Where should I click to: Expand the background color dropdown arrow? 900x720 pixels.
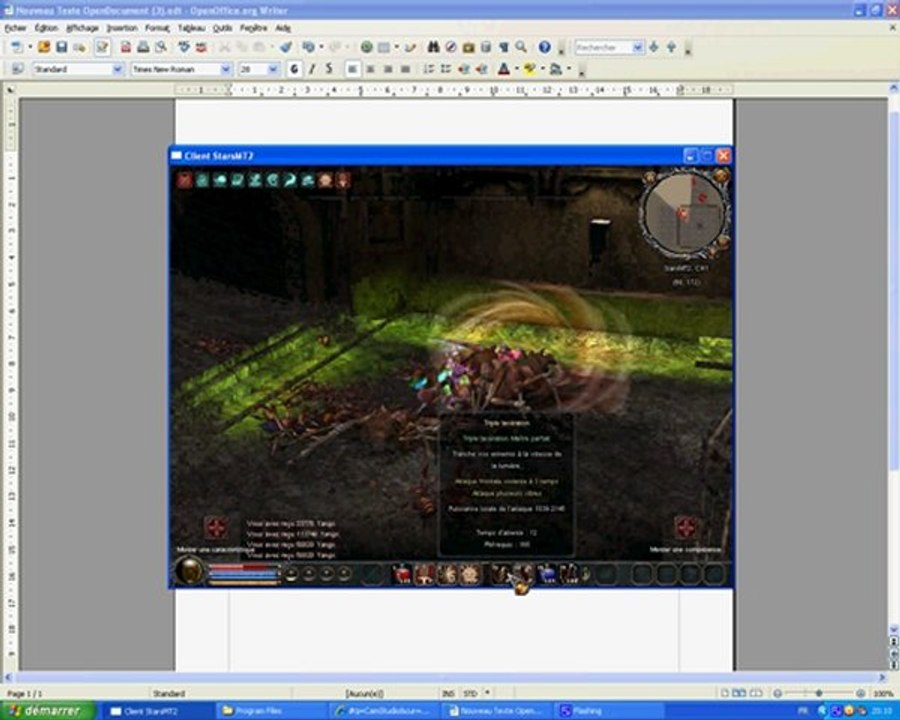tap(569, 69)
